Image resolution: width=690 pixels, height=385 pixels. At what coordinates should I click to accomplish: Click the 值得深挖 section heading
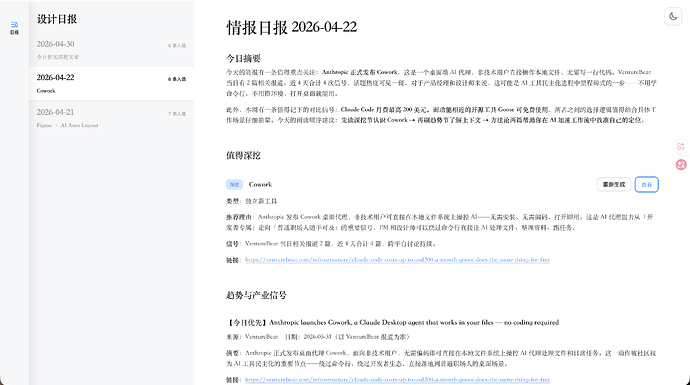pyautogui.click(x=243, y=155)
